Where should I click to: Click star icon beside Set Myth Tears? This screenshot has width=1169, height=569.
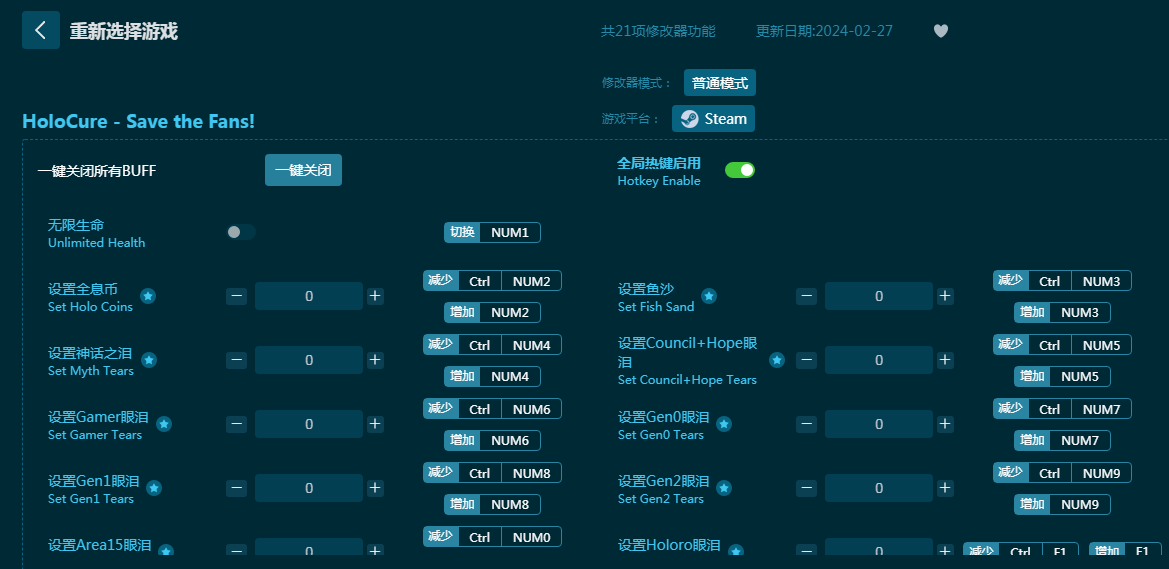[x=149, y=360]
